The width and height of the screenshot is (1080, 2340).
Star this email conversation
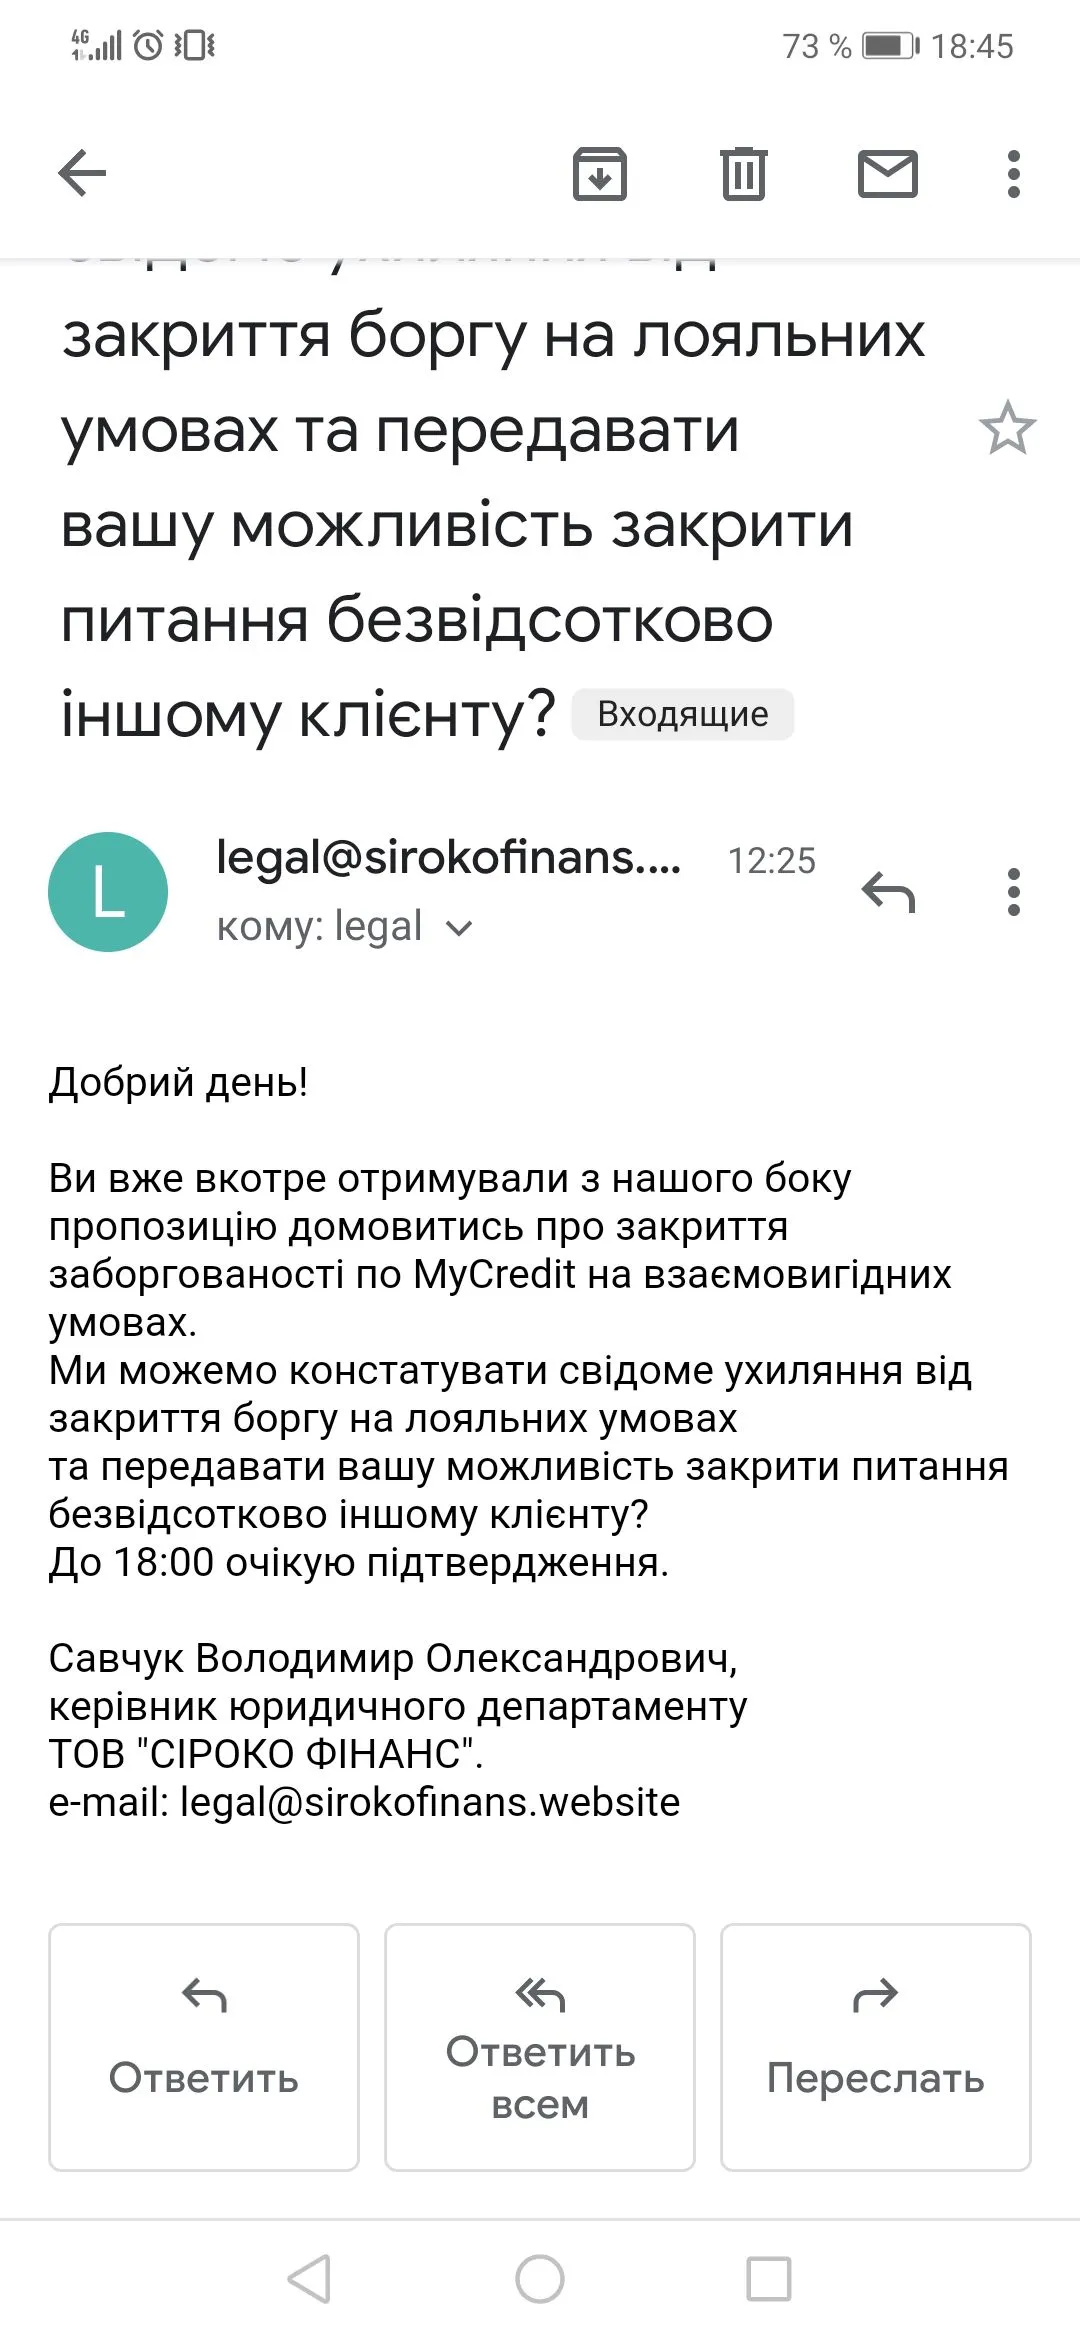point(1007,429)
